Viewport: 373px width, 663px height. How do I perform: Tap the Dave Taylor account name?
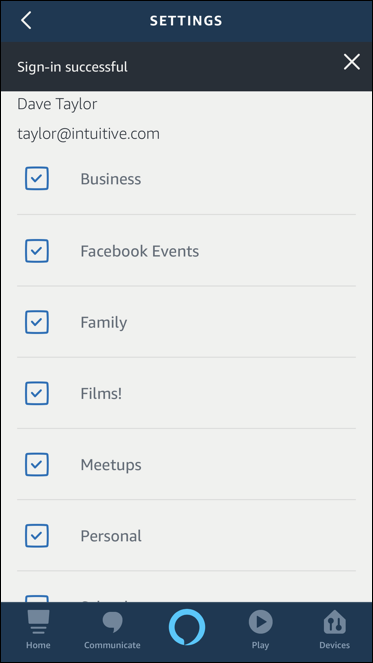click(x=57, y=104)
